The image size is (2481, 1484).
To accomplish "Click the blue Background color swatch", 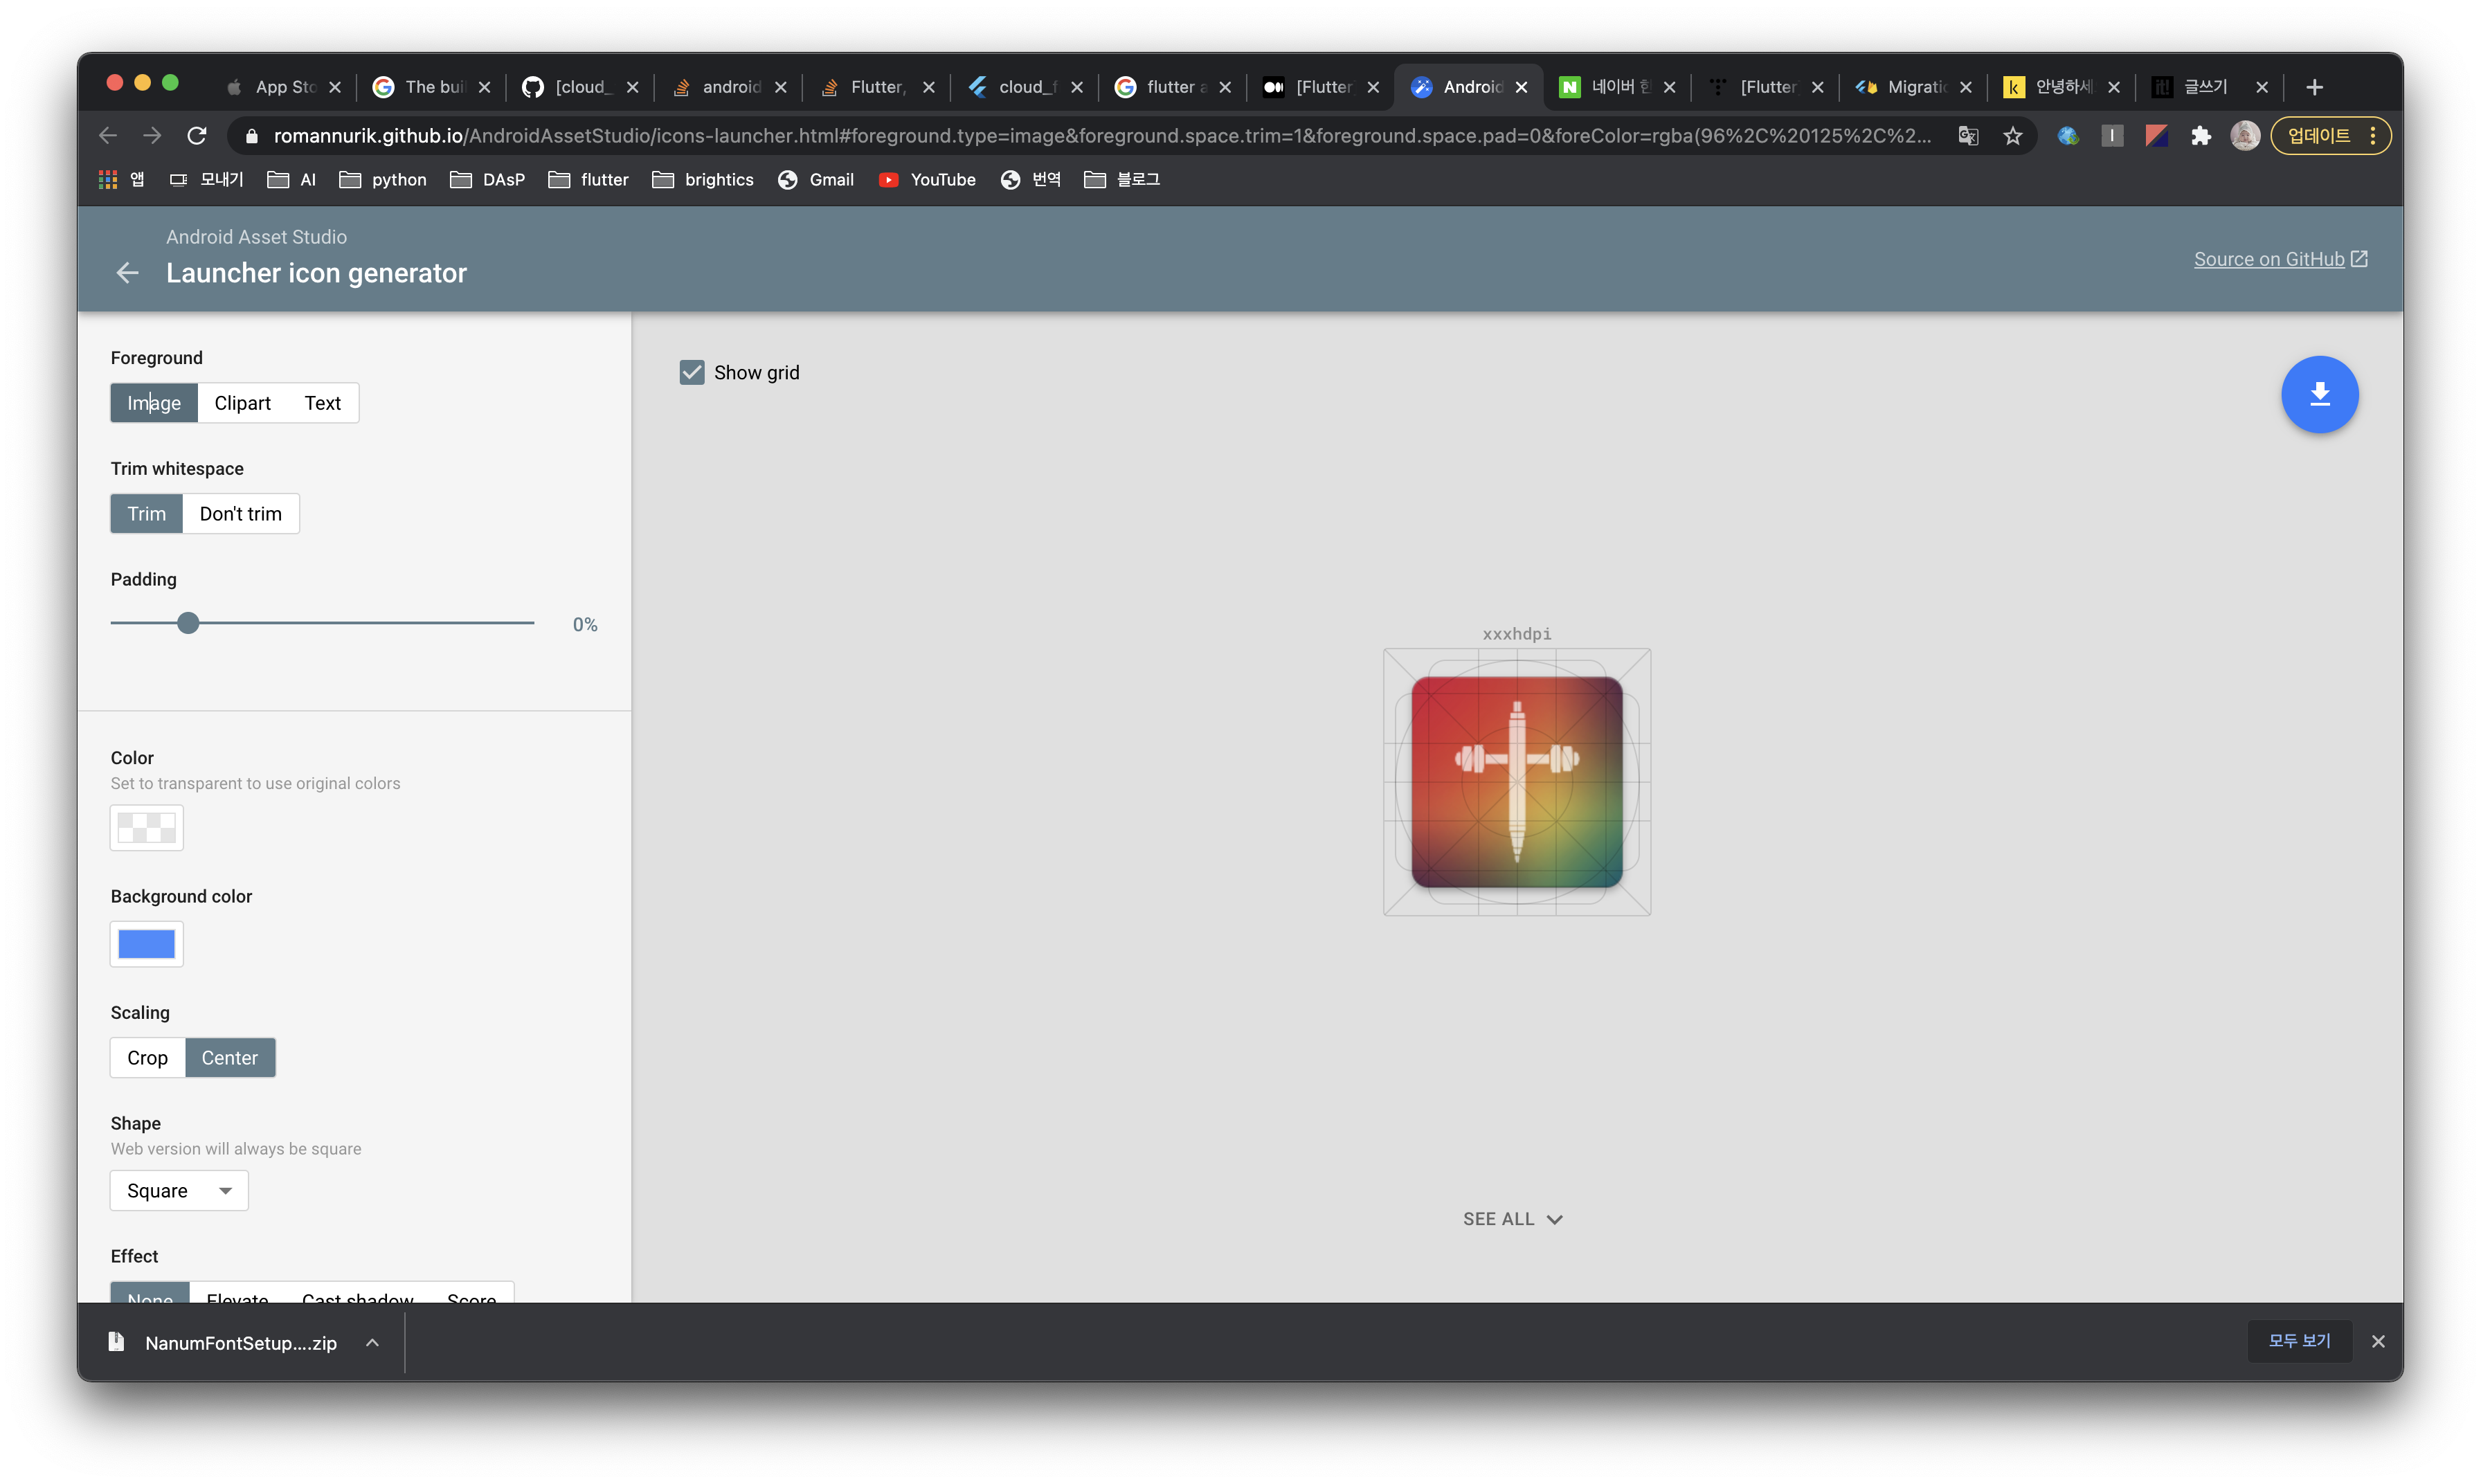I will click(x=146, y=944).
